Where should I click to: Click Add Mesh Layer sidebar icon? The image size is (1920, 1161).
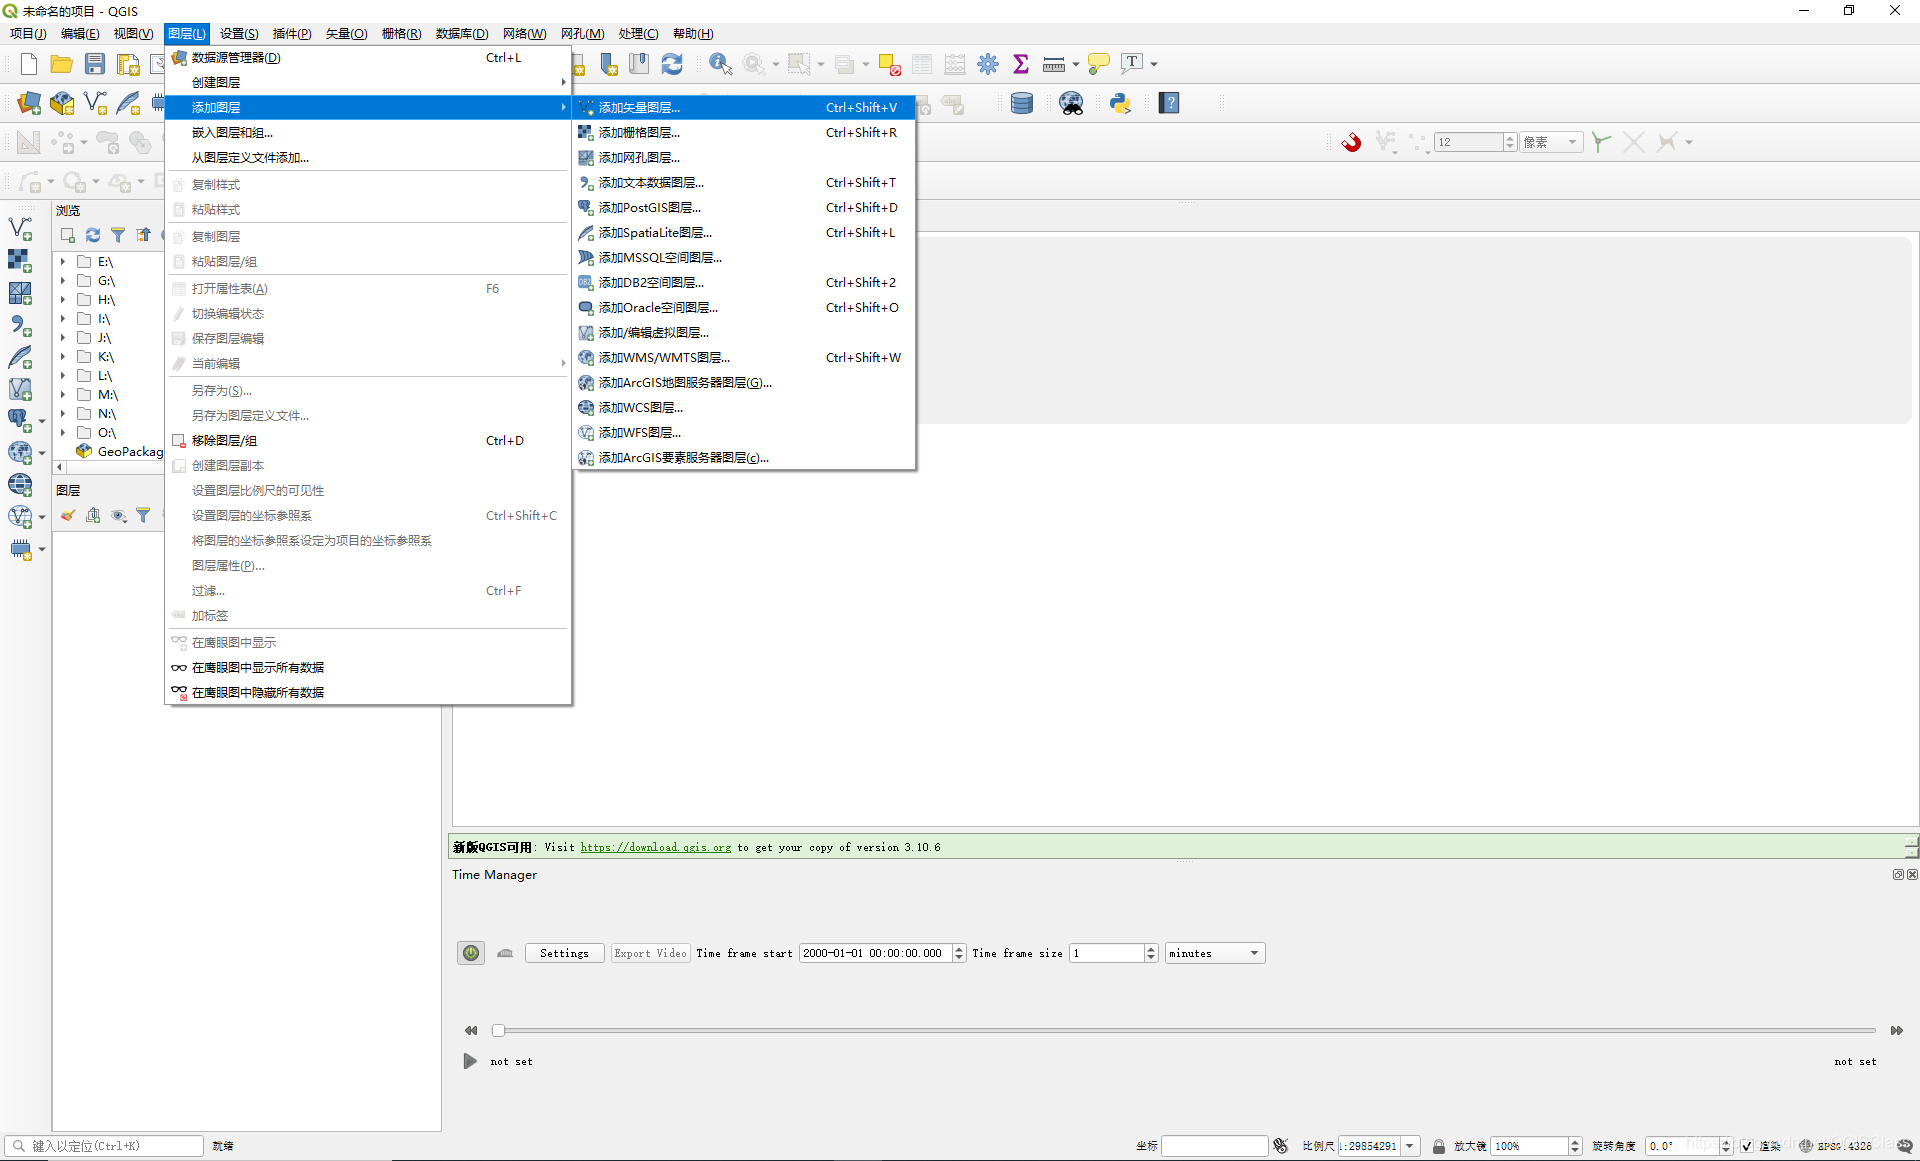coord(20,293)
